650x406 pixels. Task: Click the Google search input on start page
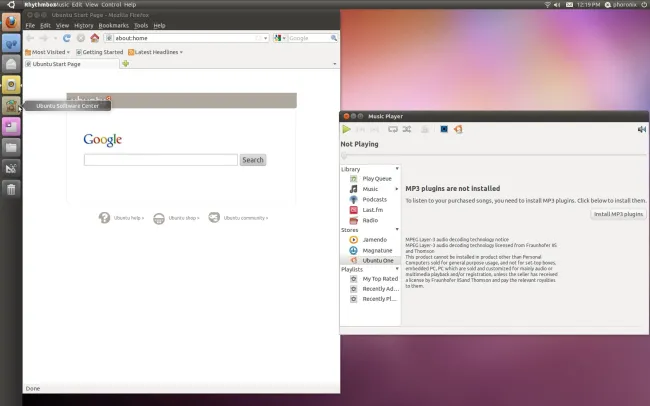161,160
